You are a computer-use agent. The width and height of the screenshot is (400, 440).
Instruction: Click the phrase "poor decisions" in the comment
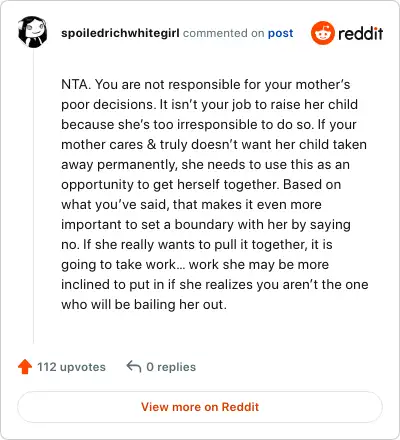107,105
